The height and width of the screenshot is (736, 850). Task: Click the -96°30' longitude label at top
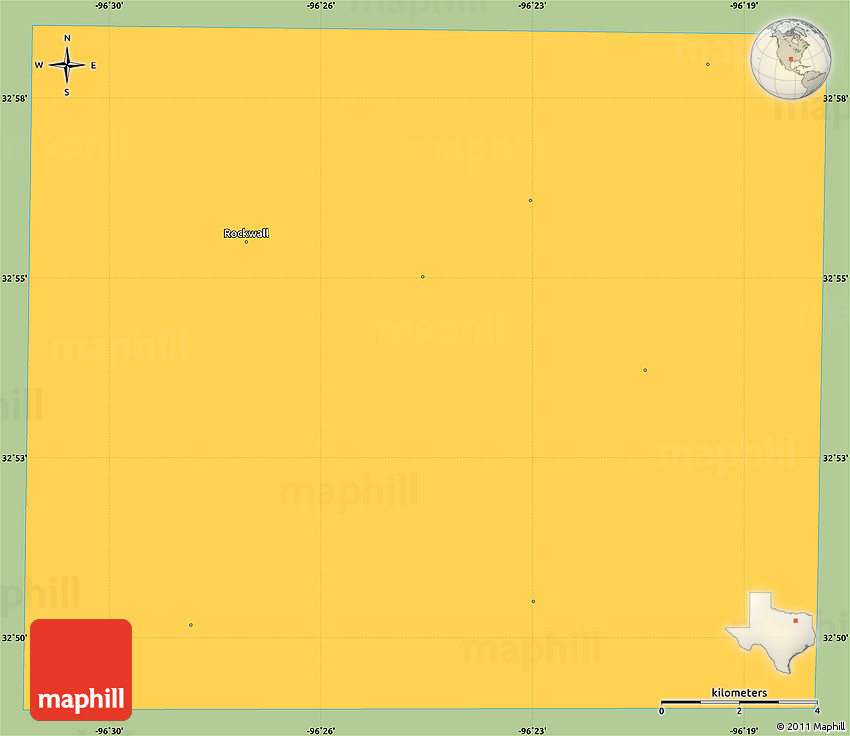pos(110,5)
